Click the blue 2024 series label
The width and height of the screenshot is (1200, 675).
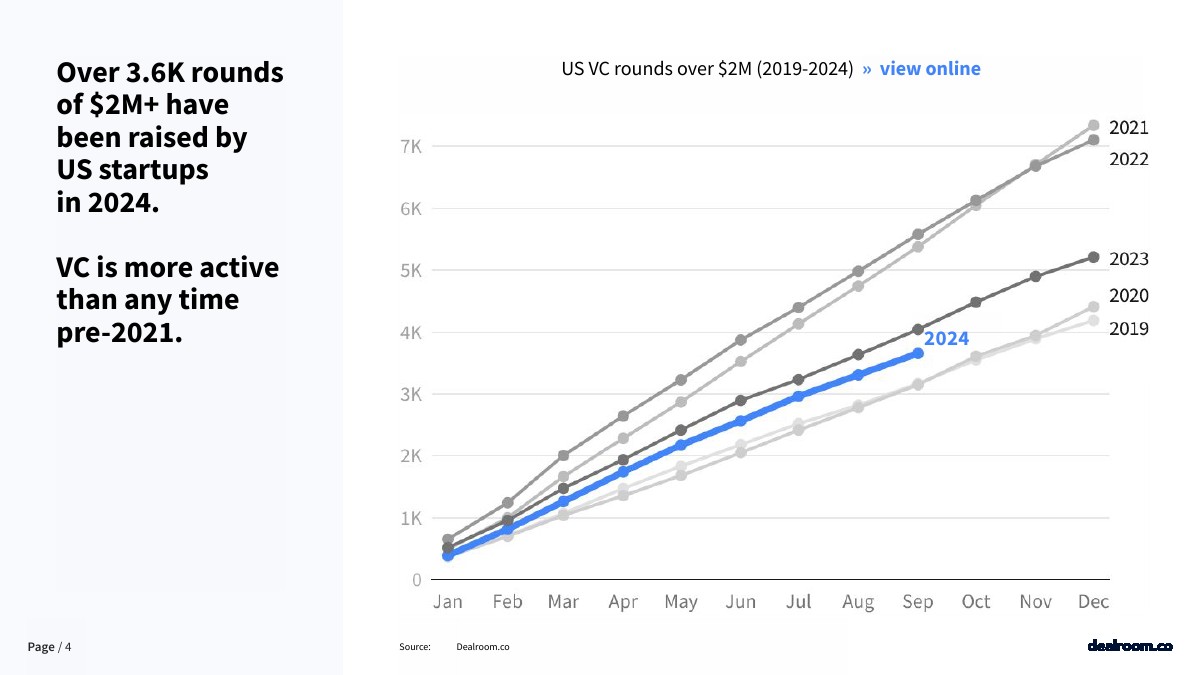coord(946,339)
